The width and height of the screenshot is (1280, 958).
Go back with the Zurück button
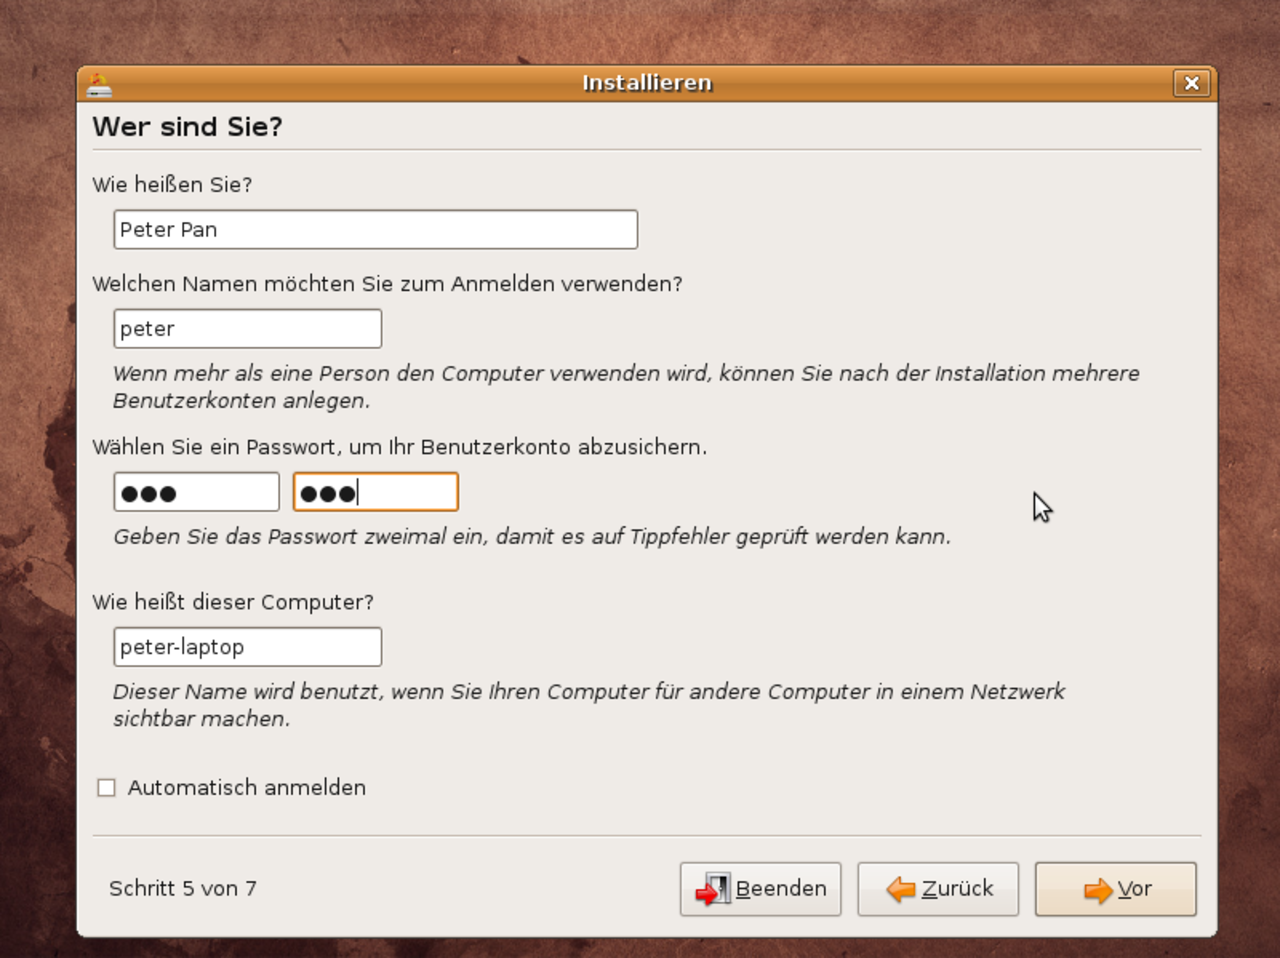click(938, 889)
